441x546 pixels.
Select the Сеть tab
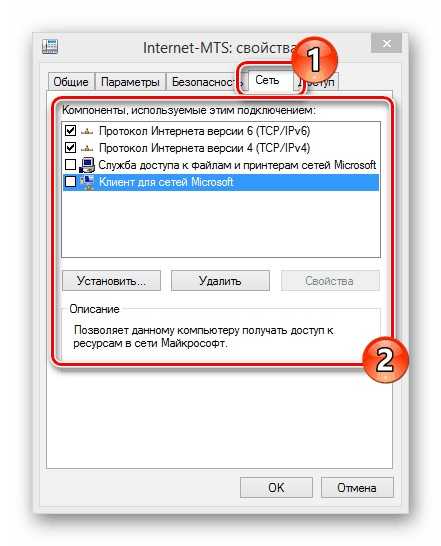click(268, 80)
